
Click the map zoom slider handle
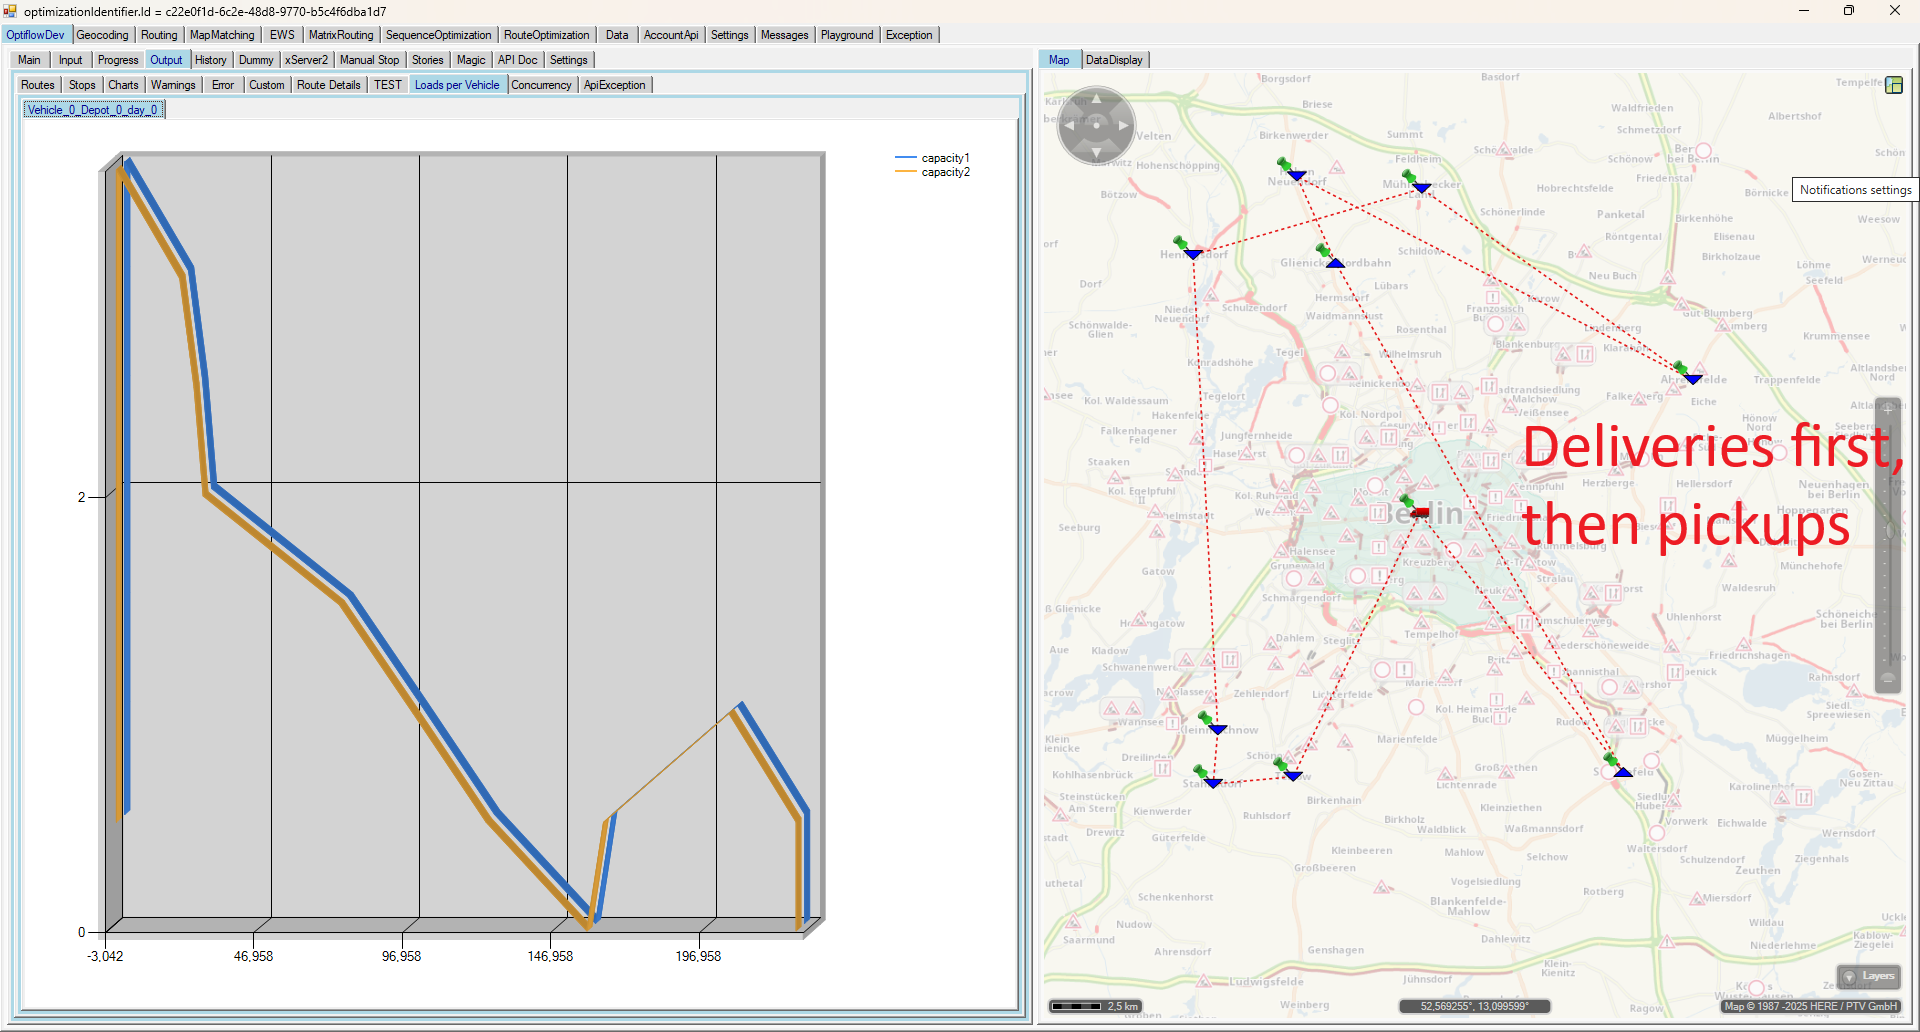point(1888,530)
